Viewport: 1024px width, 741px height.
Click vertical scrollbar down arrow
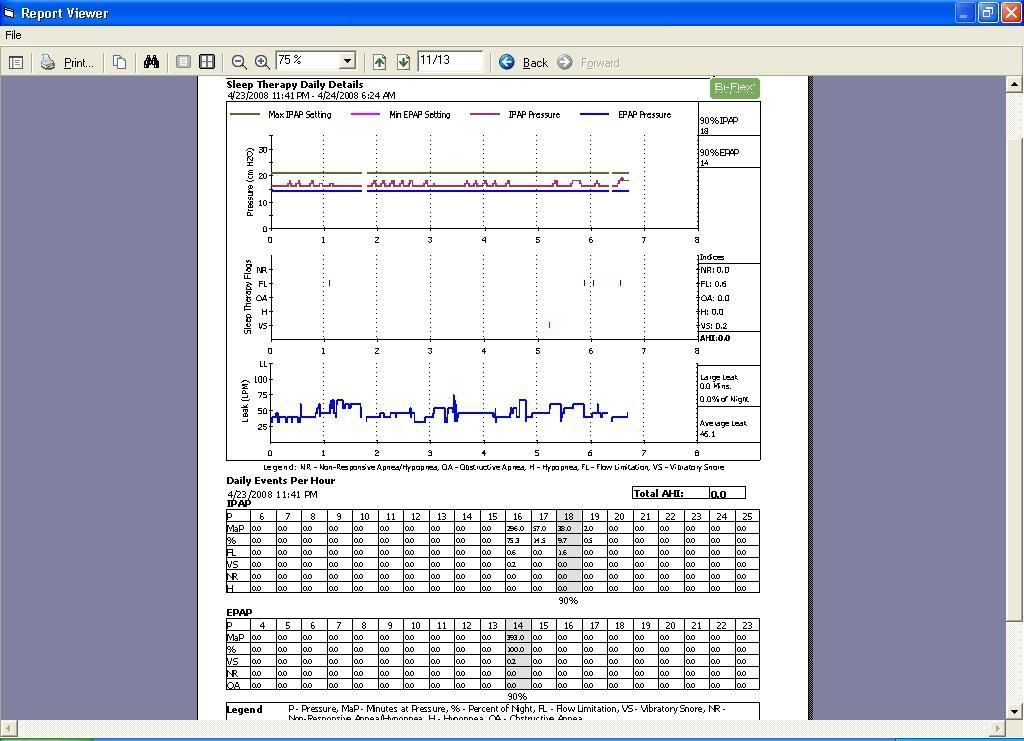[x=1014, y=712]
